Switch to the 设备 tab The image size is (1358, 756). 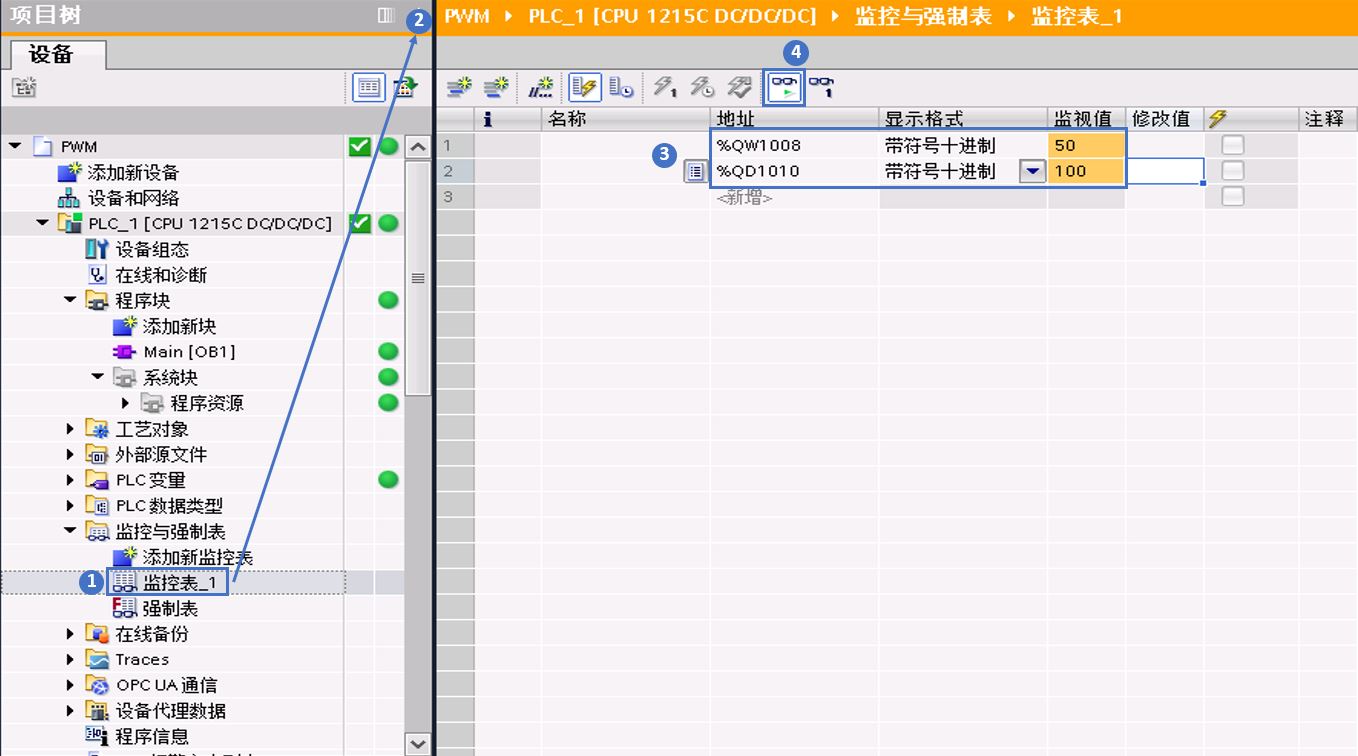click(x=52, y=54)
